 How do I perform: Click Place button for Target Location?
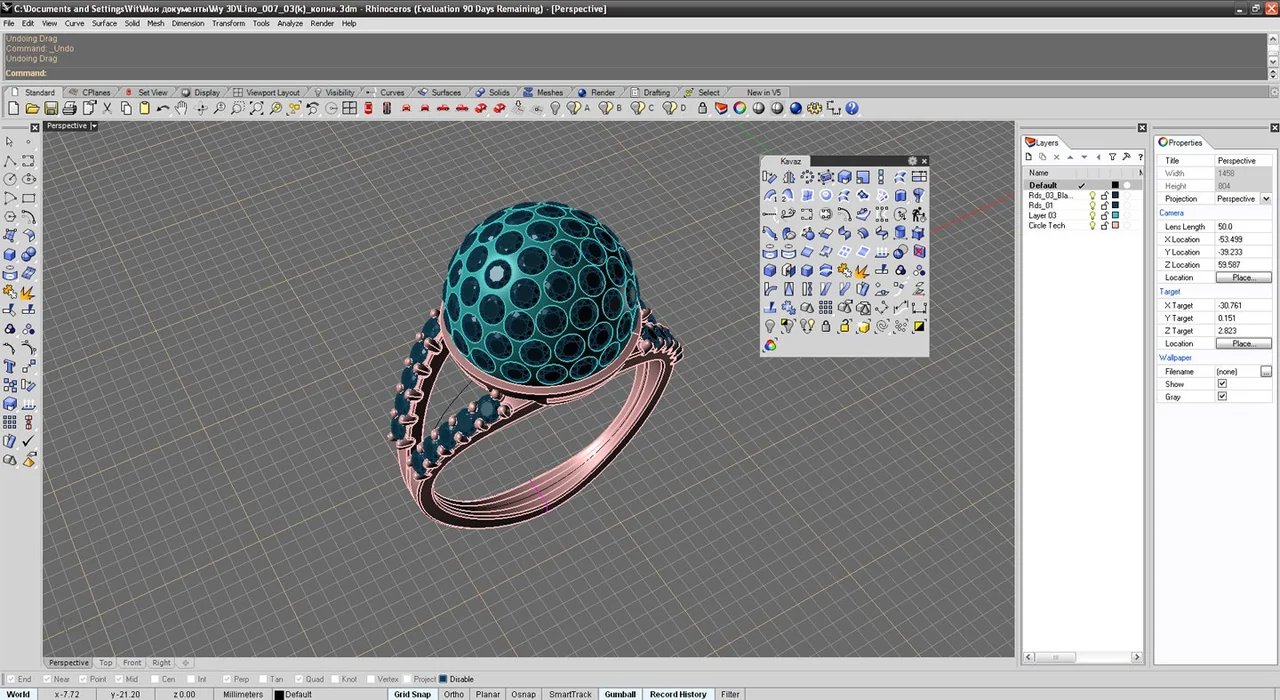tap(1243, 343)
